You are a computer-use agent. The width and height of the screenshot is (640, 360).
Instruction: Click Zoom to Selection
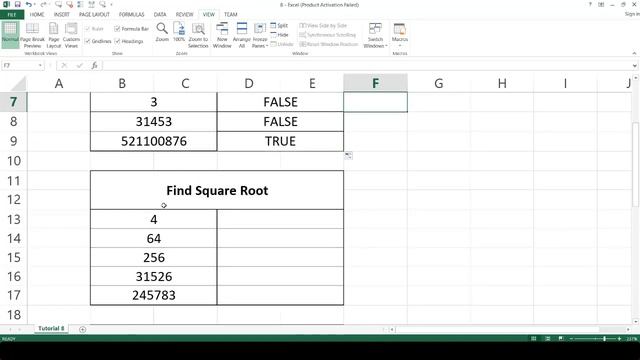(198, 35)
